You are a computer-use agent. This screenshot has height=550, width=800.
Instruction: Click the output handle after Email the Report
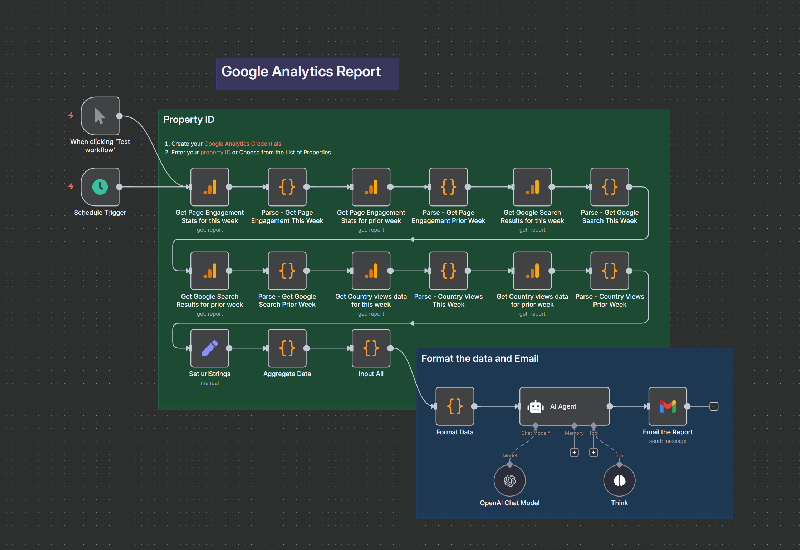click(x=713, y=406)
